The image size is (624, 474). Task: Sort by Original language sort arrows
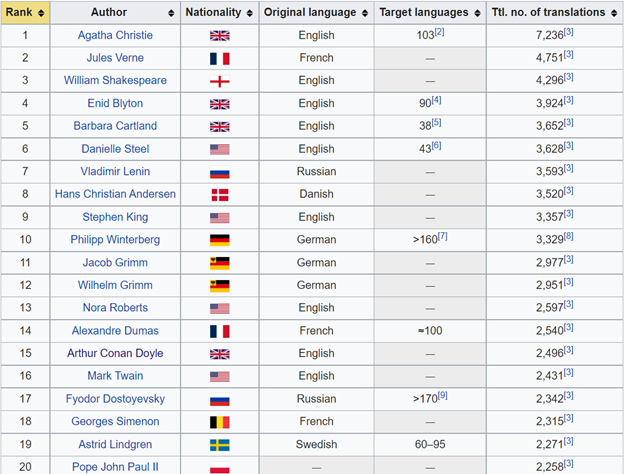[x=365, y=13]
